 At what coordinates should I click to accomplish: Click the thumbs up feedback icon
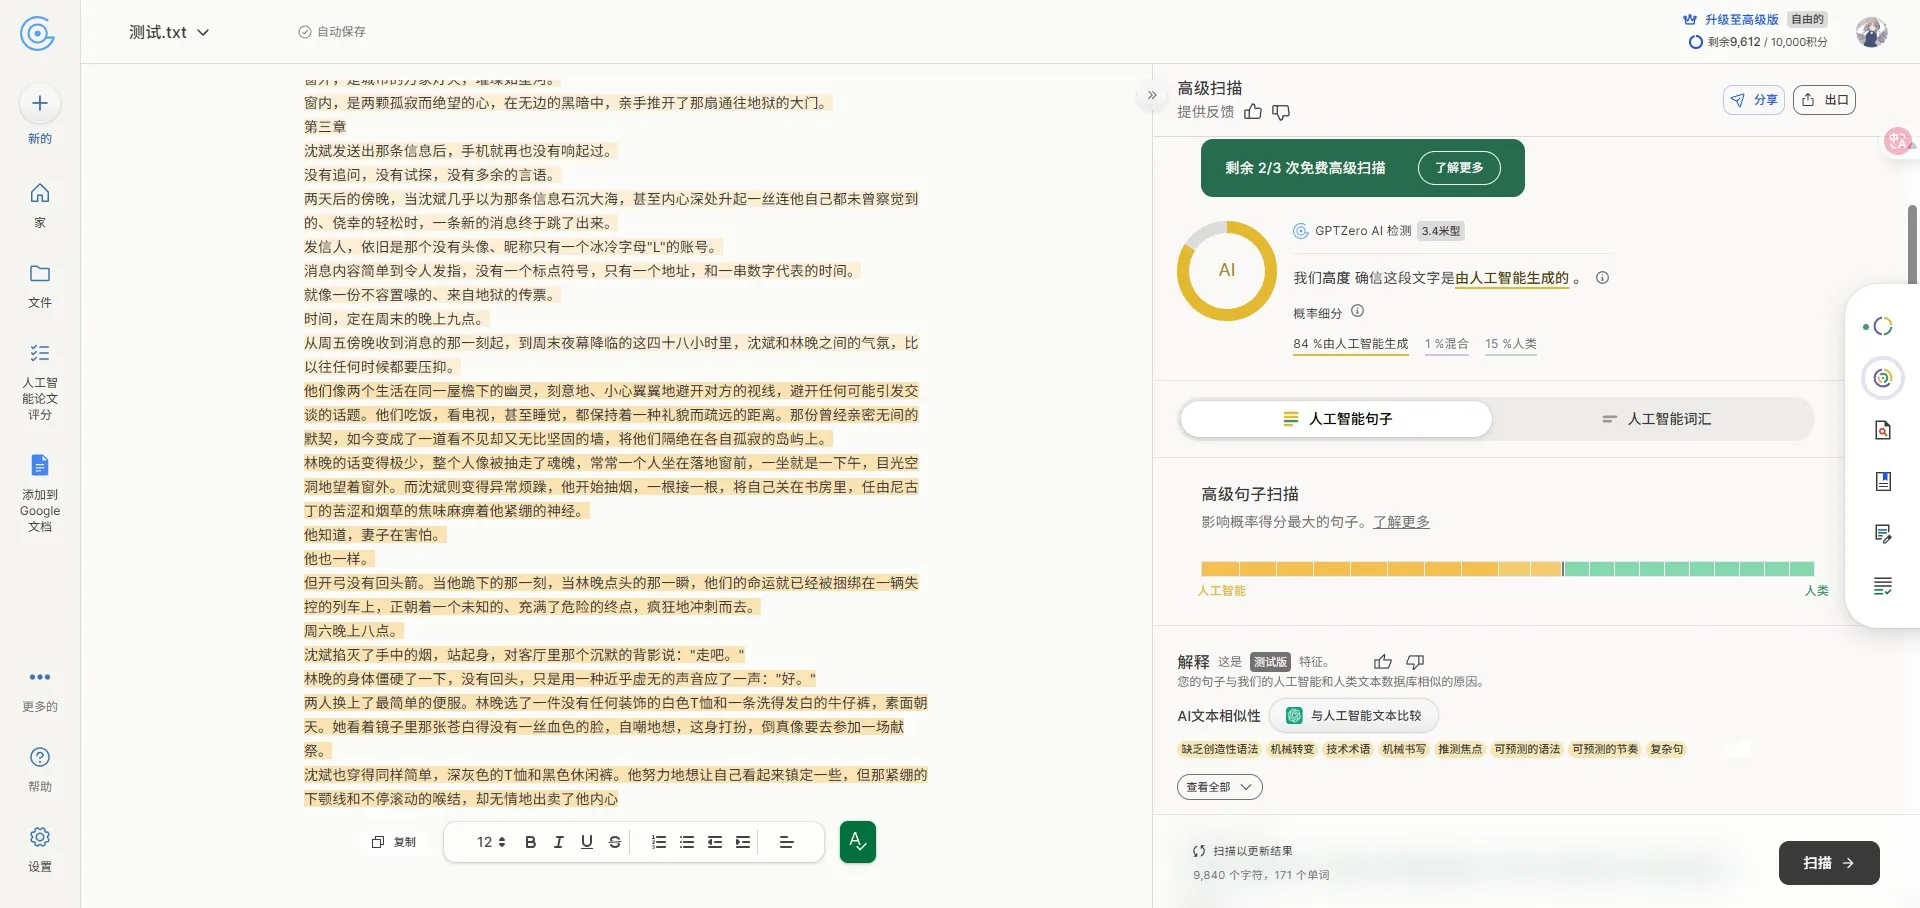1253,112
